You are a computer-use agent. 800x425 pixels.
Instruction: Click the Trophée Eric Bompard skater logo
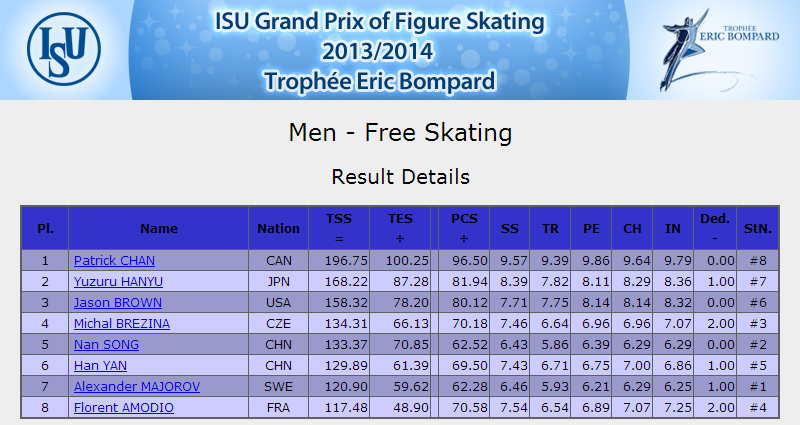tap(719, 51)
